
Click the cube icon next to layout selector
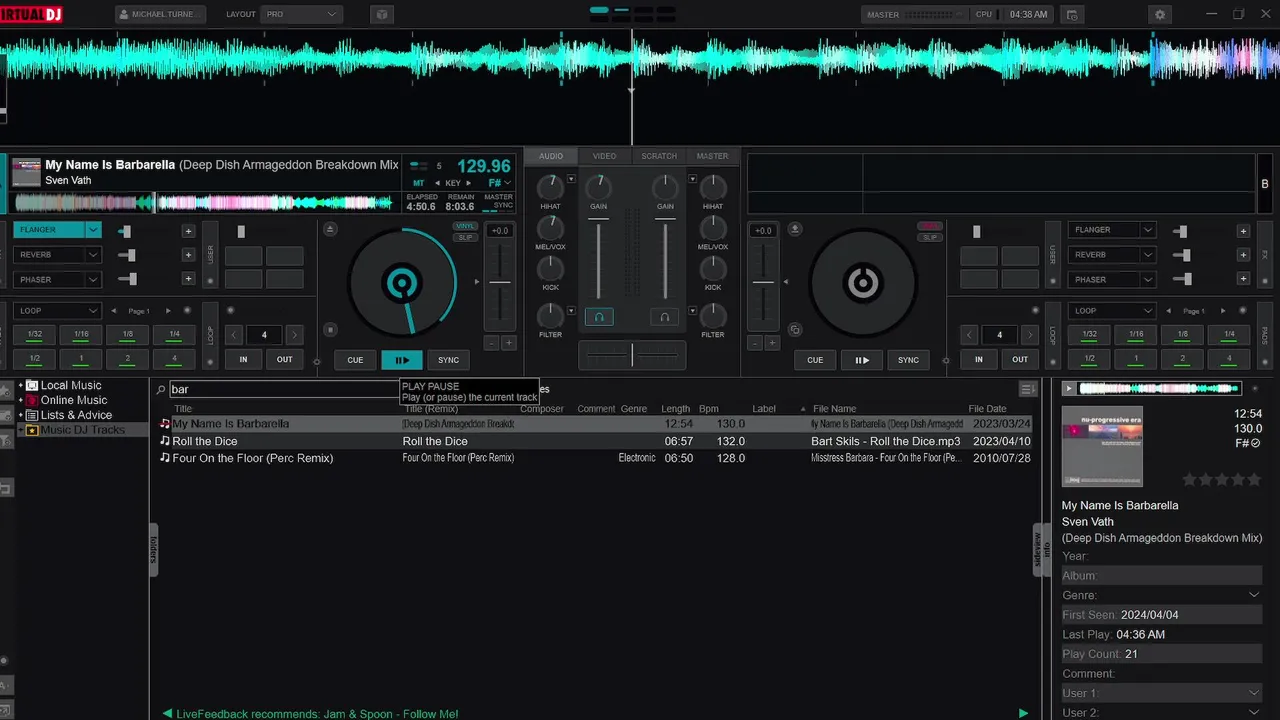(x=381, y=15)
